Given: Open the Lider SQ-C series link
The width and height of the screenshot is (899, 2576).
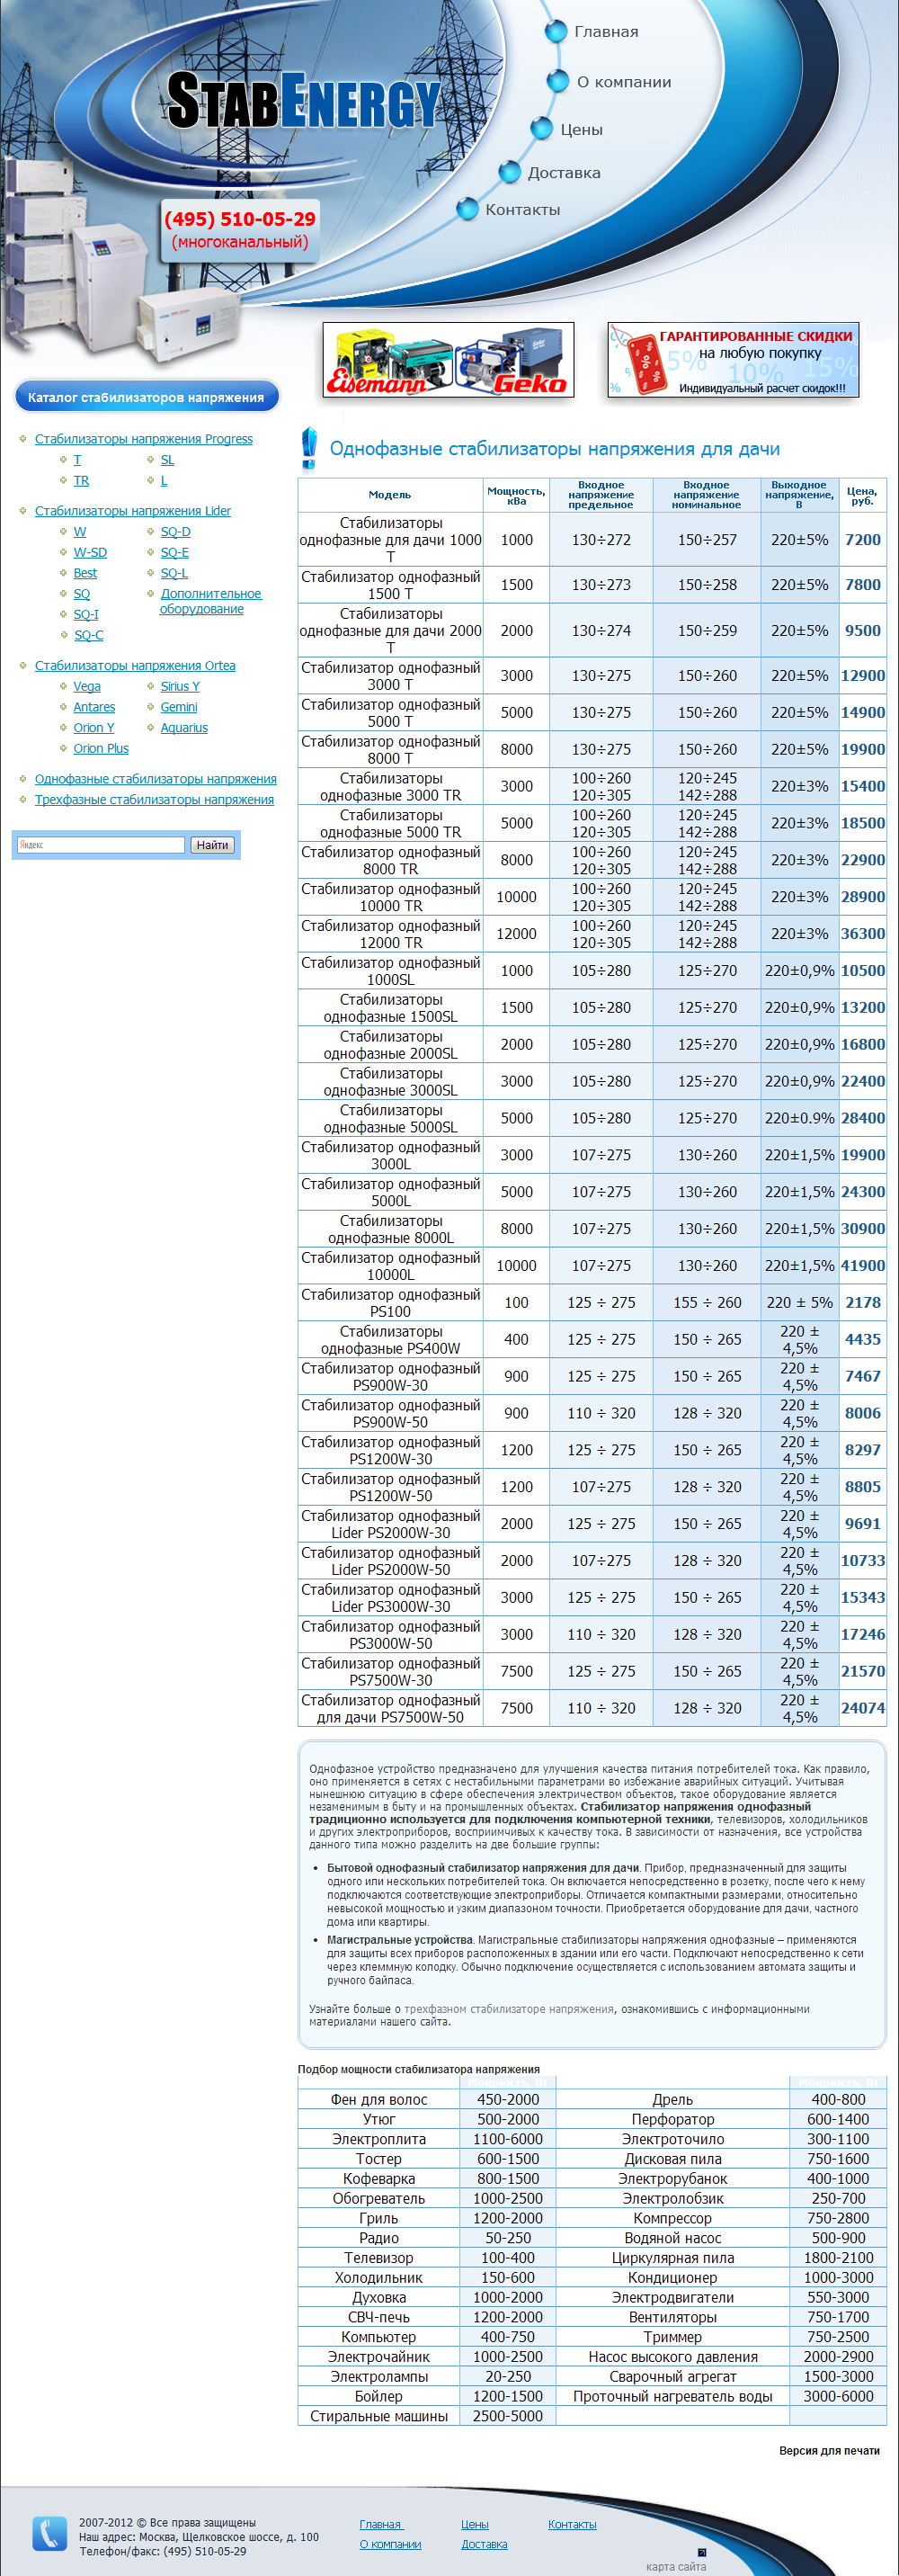Looking at the screenshot, I should pos(89,635).
